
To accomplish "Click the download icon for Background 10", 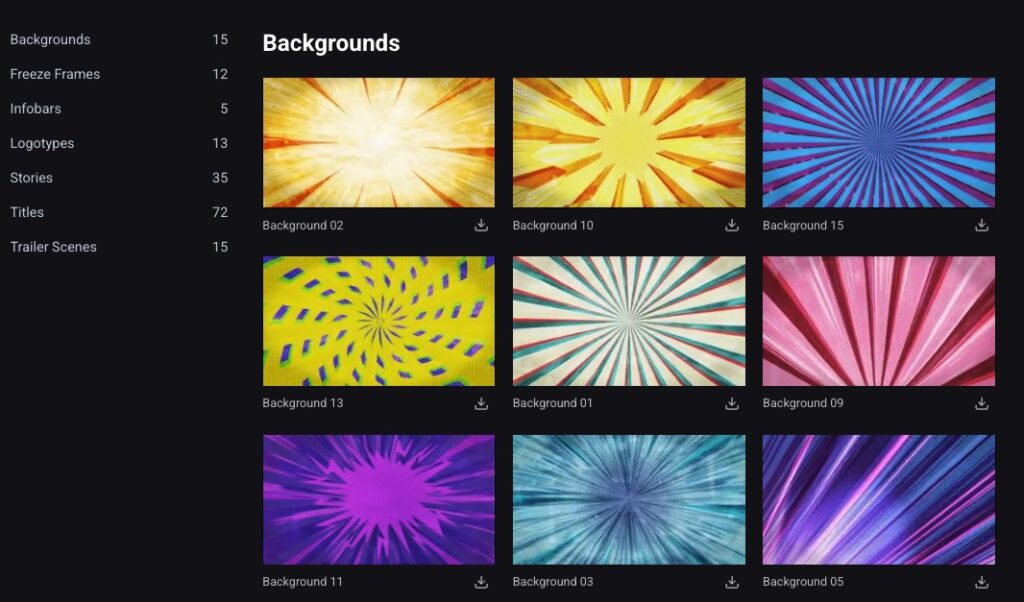I will point(732,225).
